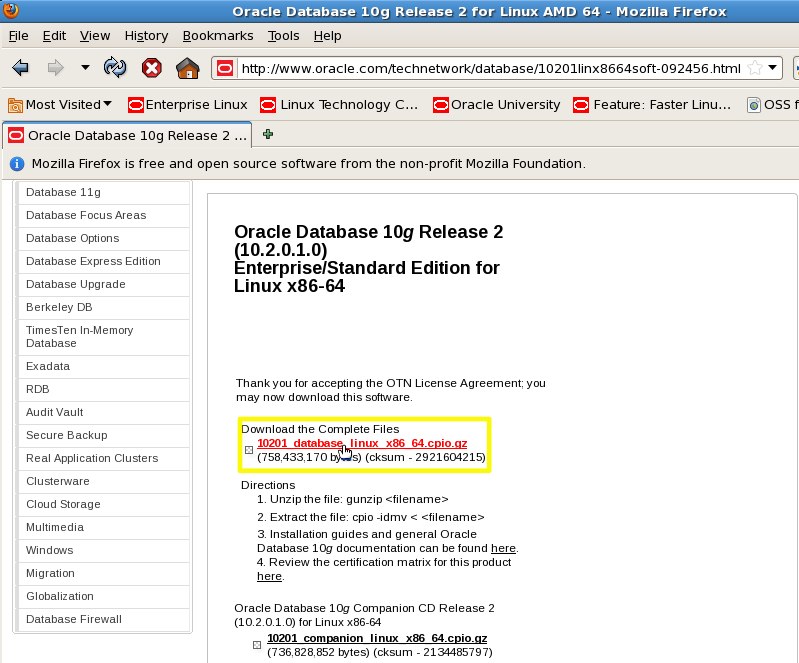799x663 pixels.
Task: Go to the Home page icon
Action: 188,68
